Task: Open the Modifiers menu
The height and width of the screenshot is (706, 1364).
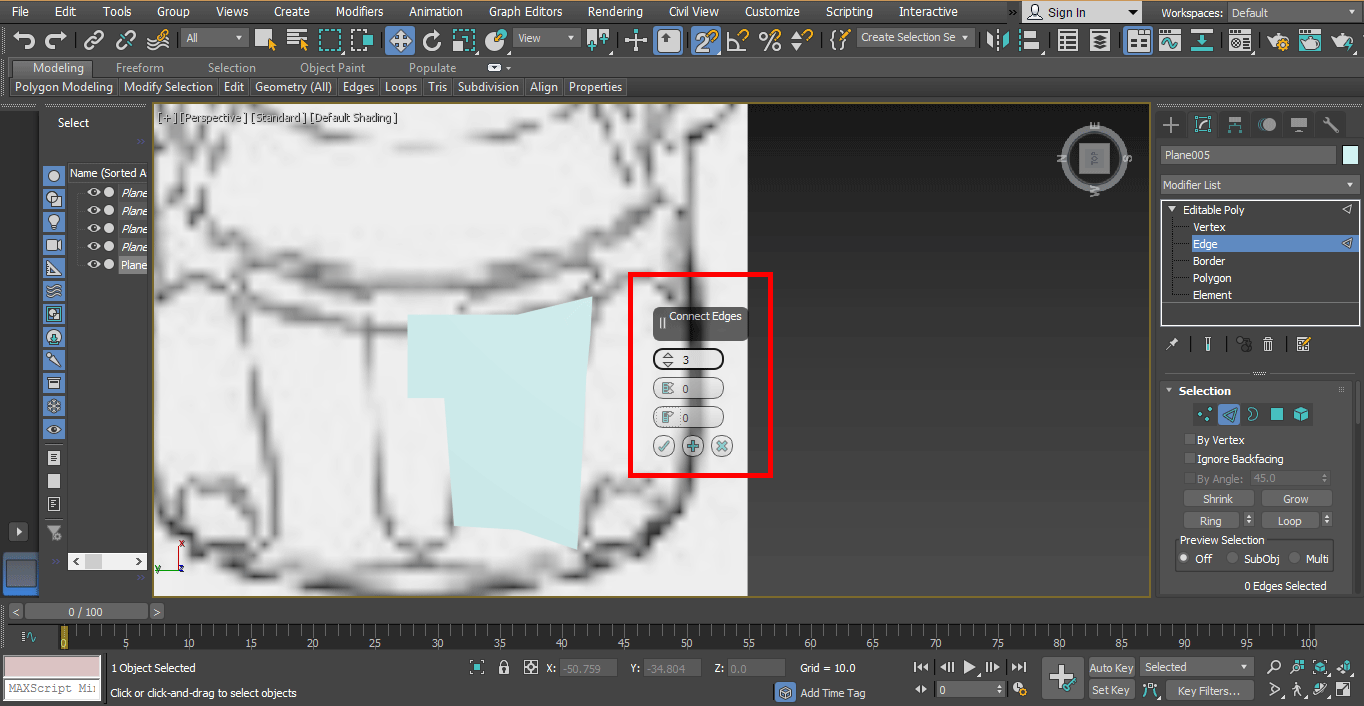Action: pos(359,11)
